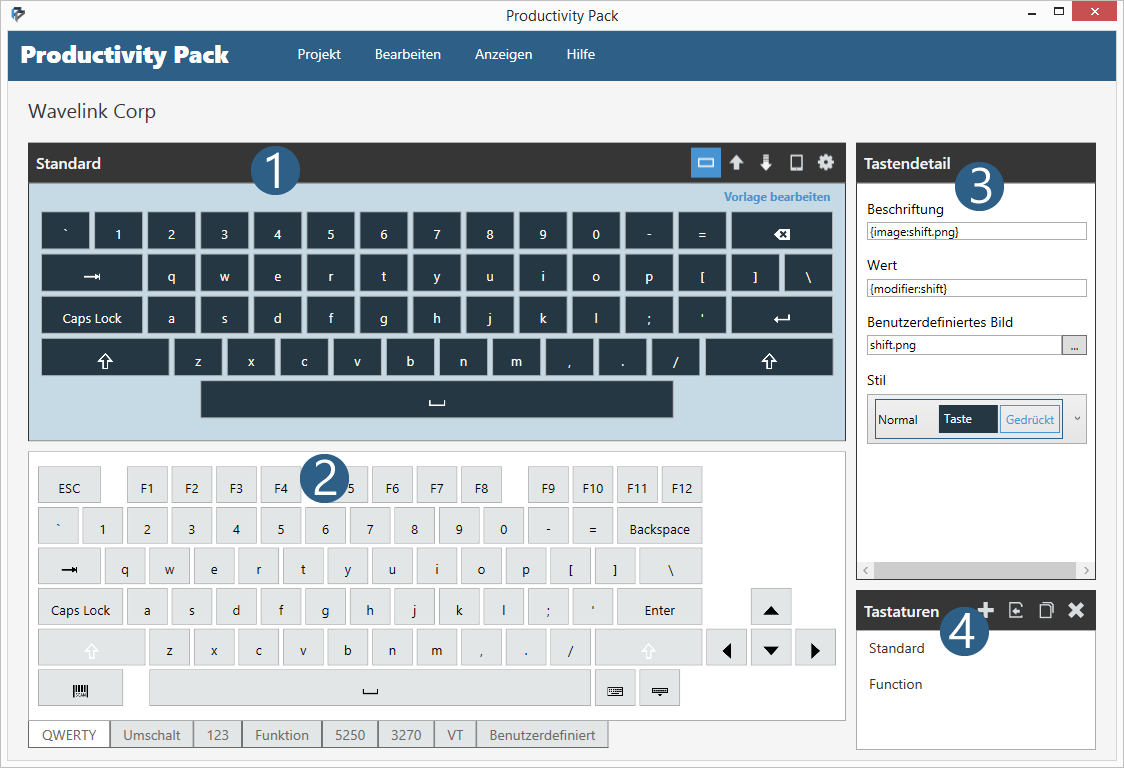Import a keyboard in the Tastaturen panel

point(1016,610)
